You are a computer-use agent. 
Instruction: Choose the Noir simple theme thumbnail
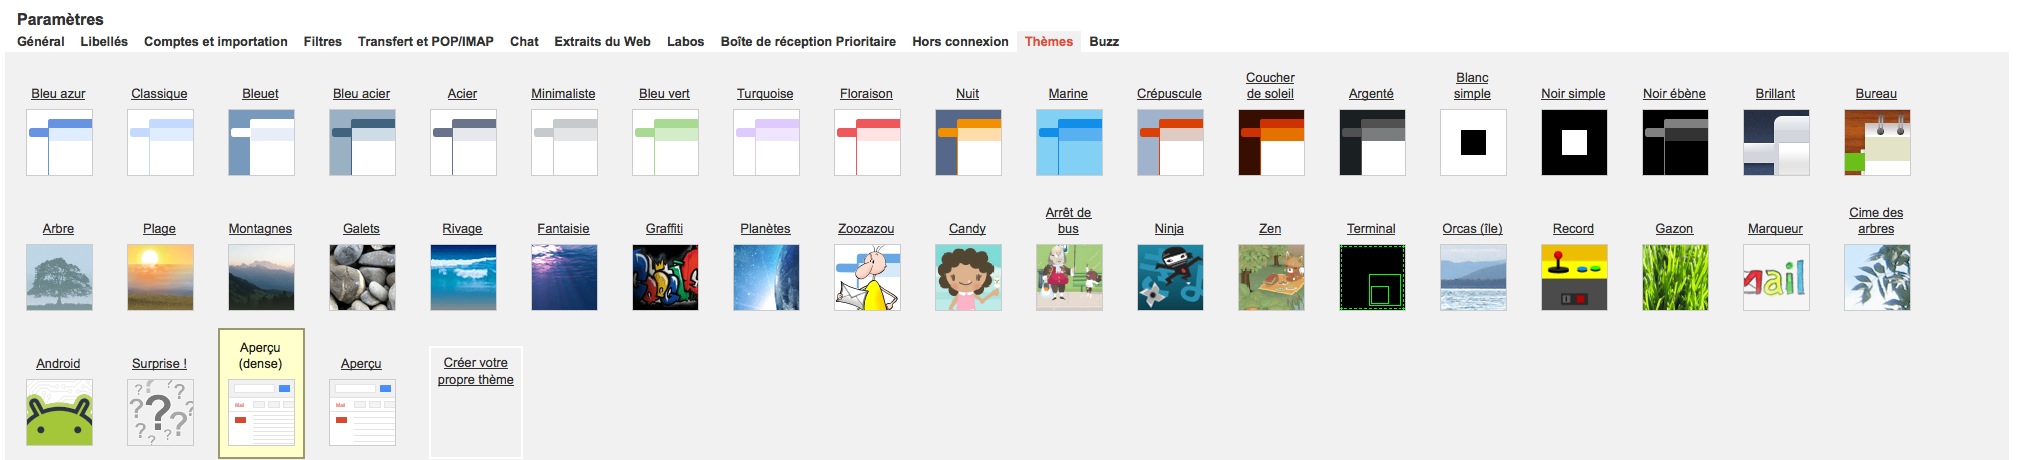[1574, 142]
